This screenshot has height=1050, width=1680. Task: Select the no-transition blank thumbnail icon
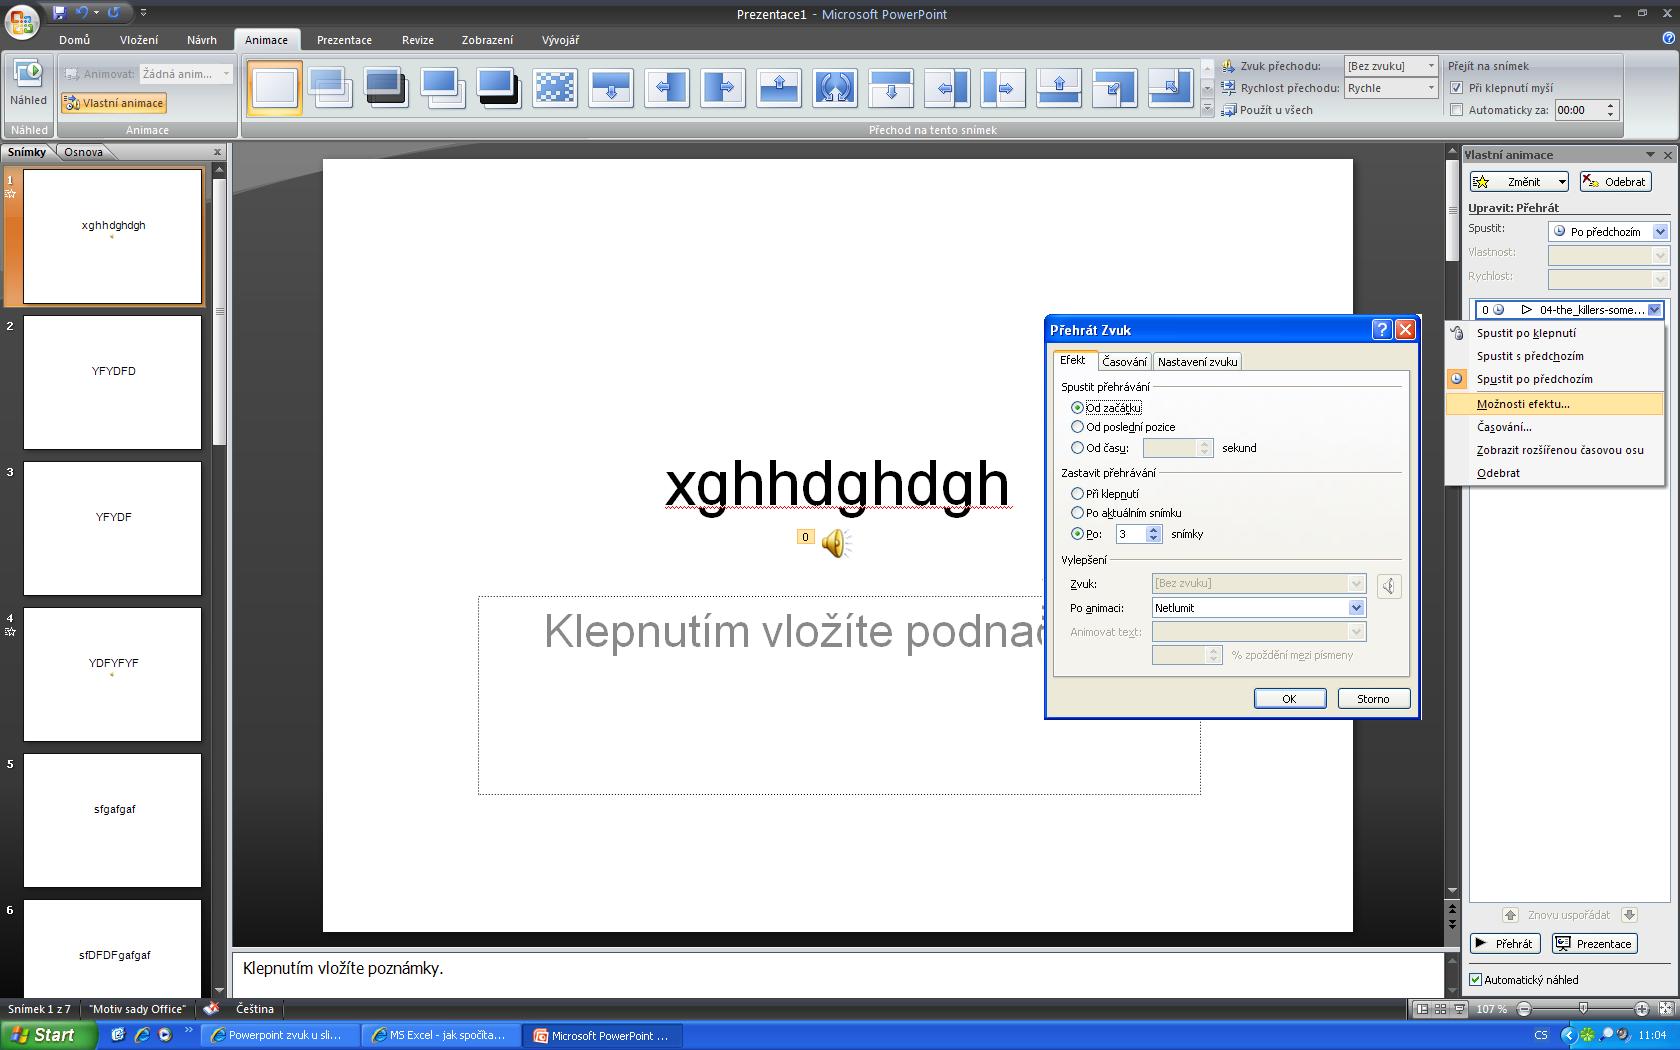(275, 88)
